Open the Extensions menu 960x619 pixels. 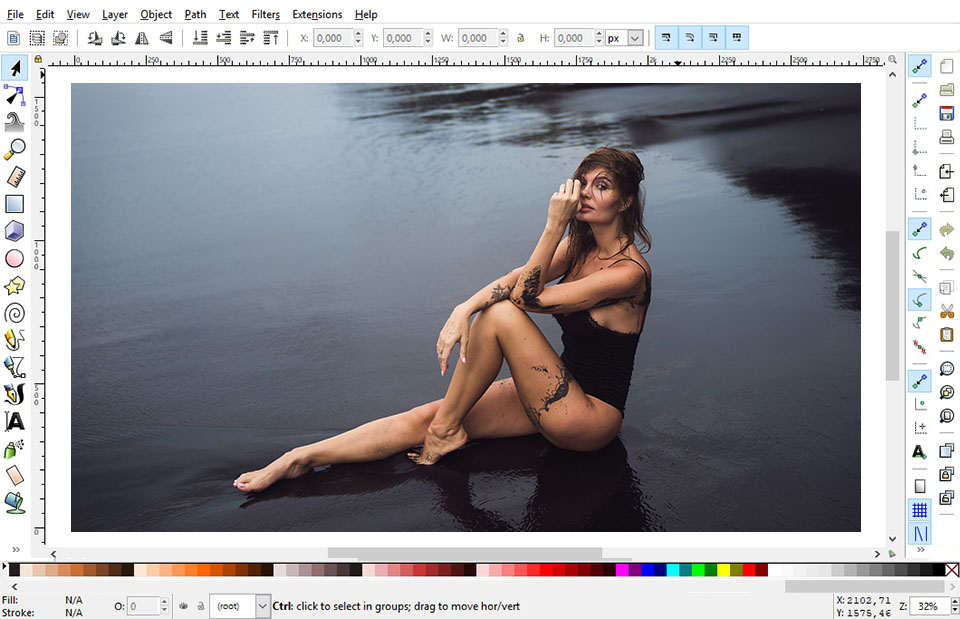tap(317, 14)
